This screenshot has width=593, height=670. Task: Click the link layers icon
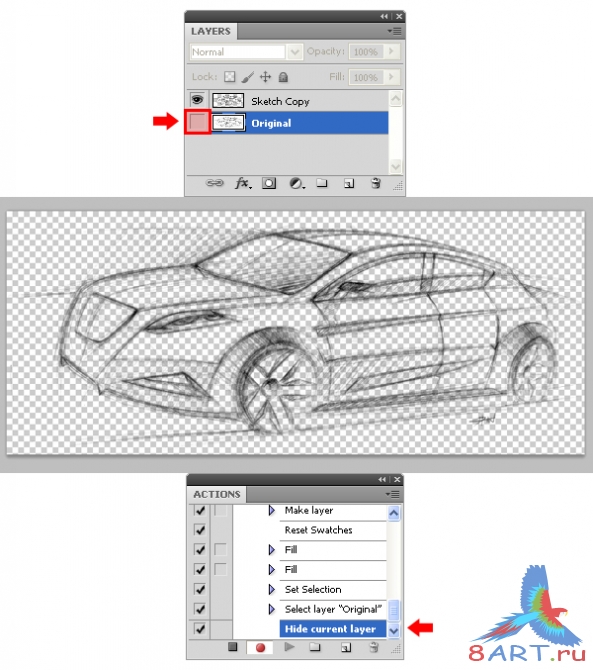pos(214,183)
